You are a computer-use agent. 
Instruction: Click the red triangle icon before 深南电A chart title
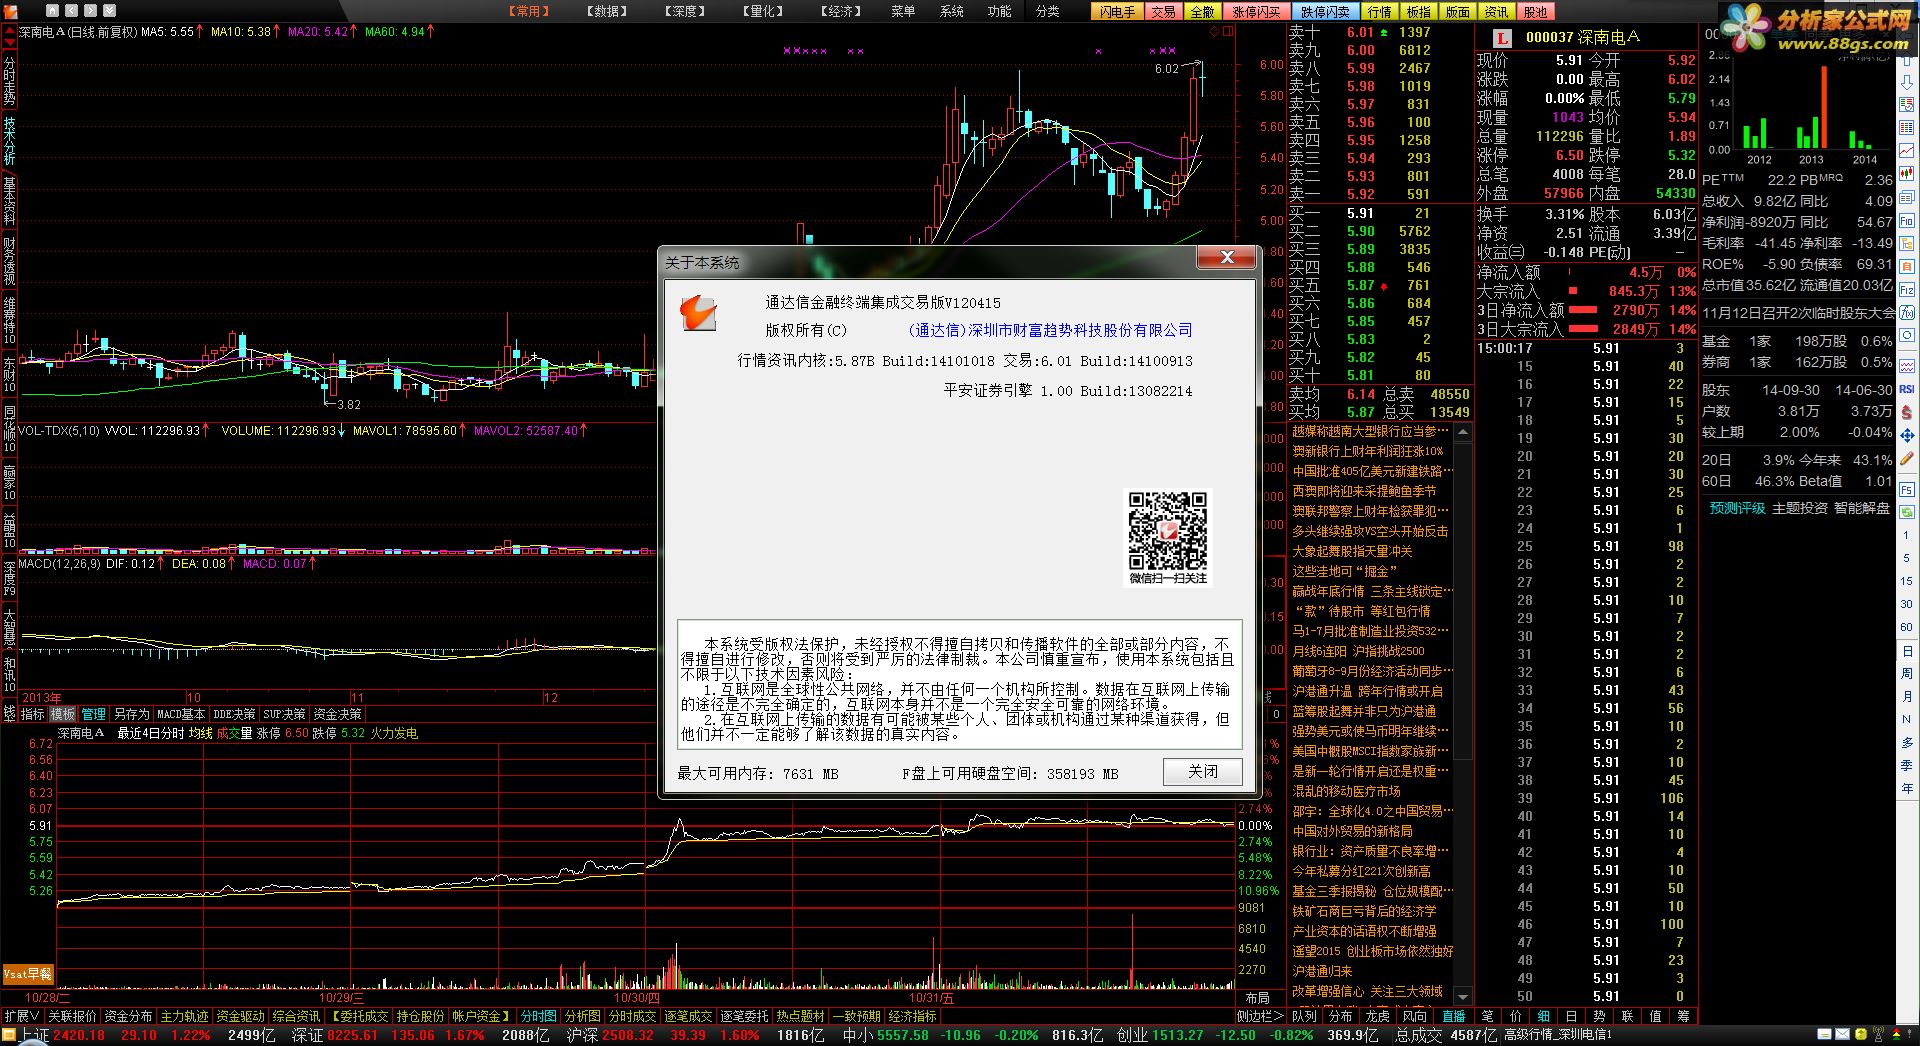(x=9, y=32)
